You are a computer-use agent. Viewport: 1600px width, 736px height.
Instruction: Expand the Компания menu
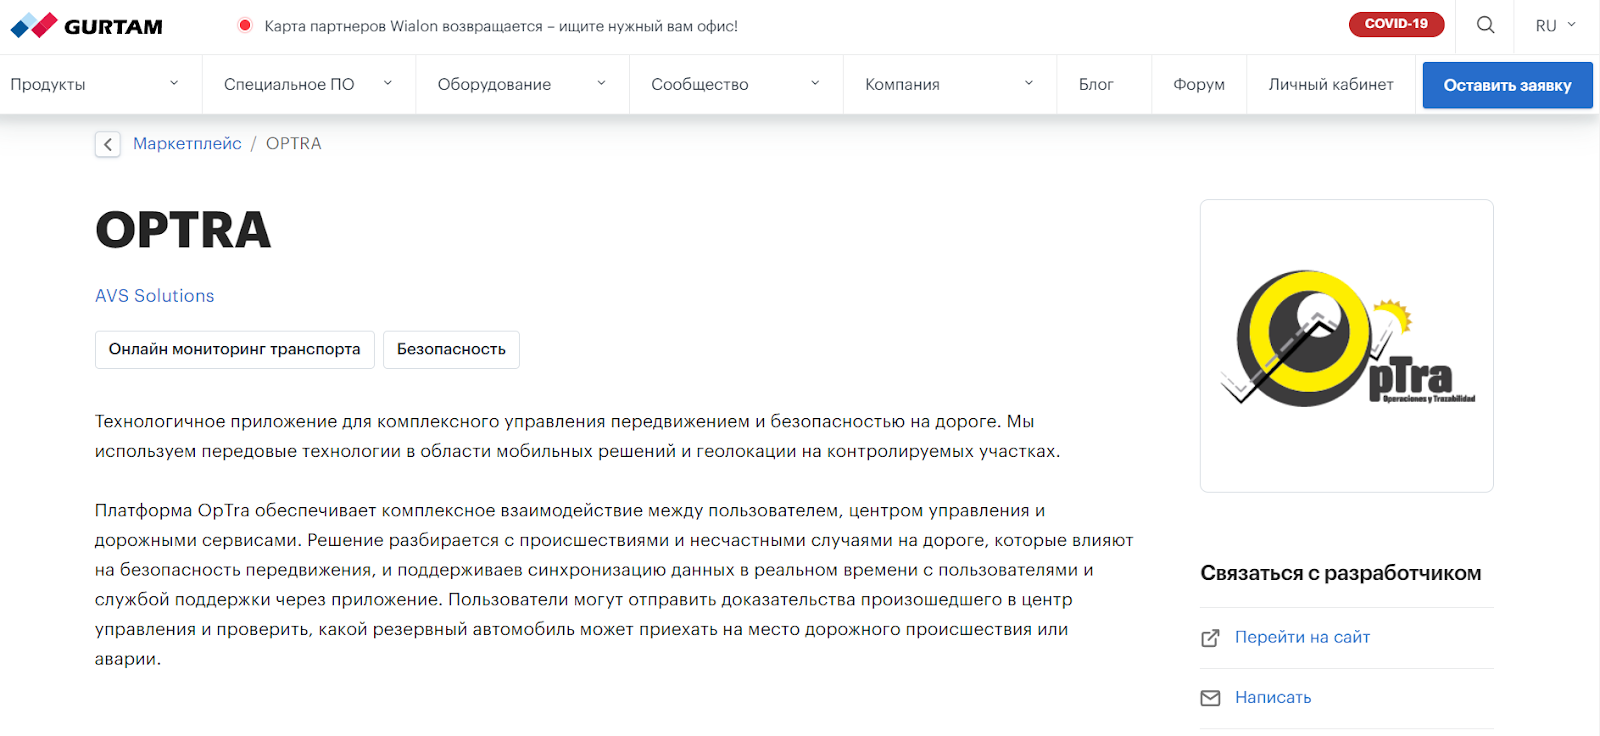(950, 85)
